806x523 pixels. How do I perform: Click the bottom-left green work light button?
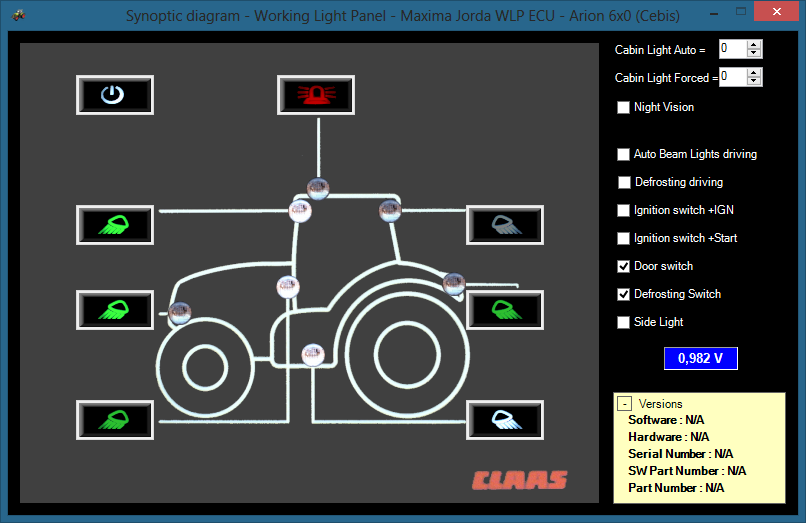click(115, 420)
